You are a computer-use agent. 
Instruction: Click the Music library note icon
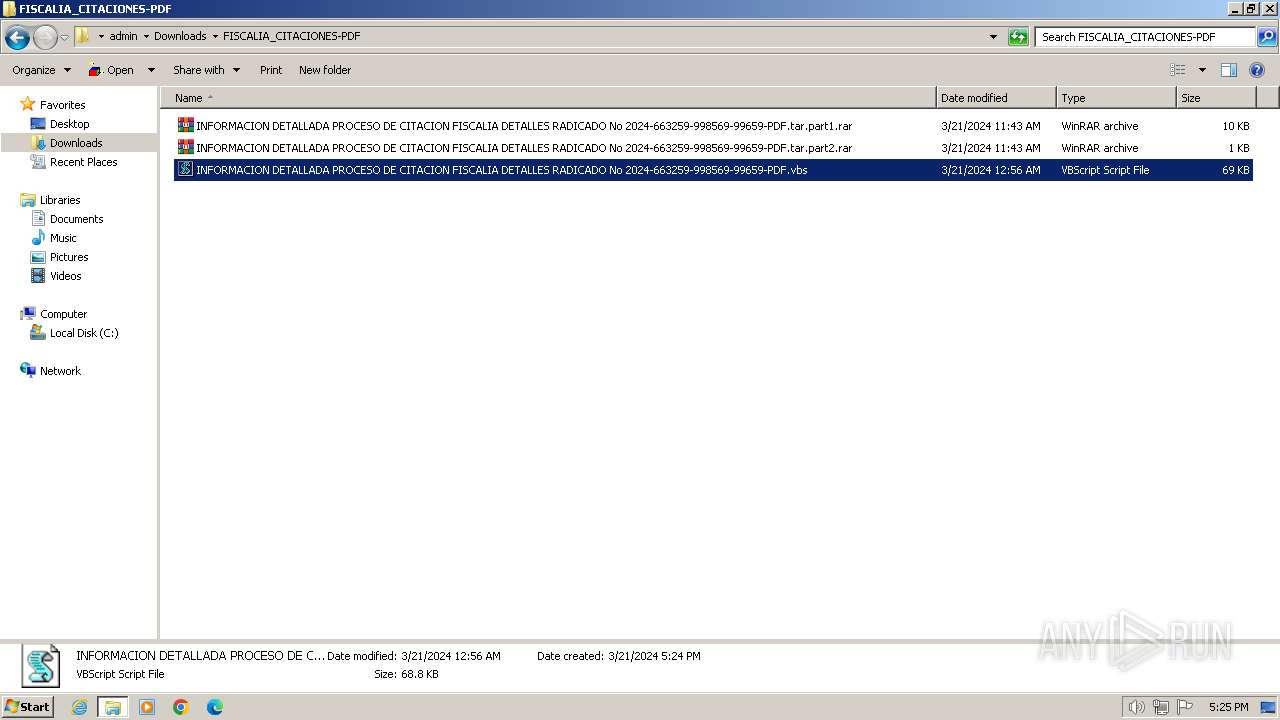click(38, 238)
